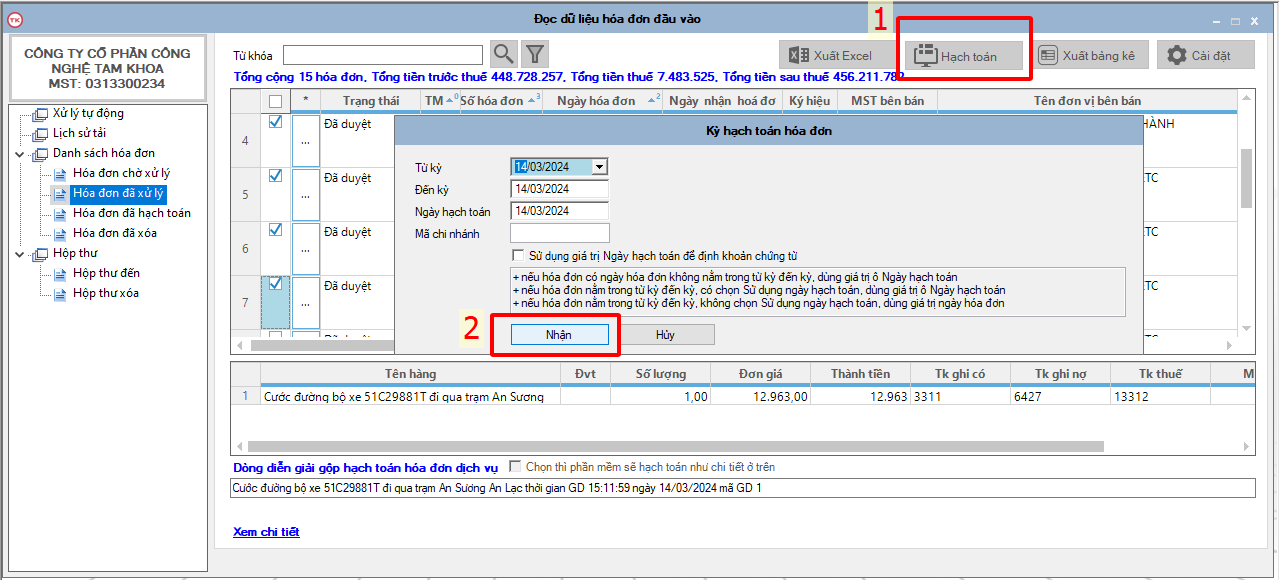
Task: Click the funnel filter icon
Action: (x=535, y=54)
